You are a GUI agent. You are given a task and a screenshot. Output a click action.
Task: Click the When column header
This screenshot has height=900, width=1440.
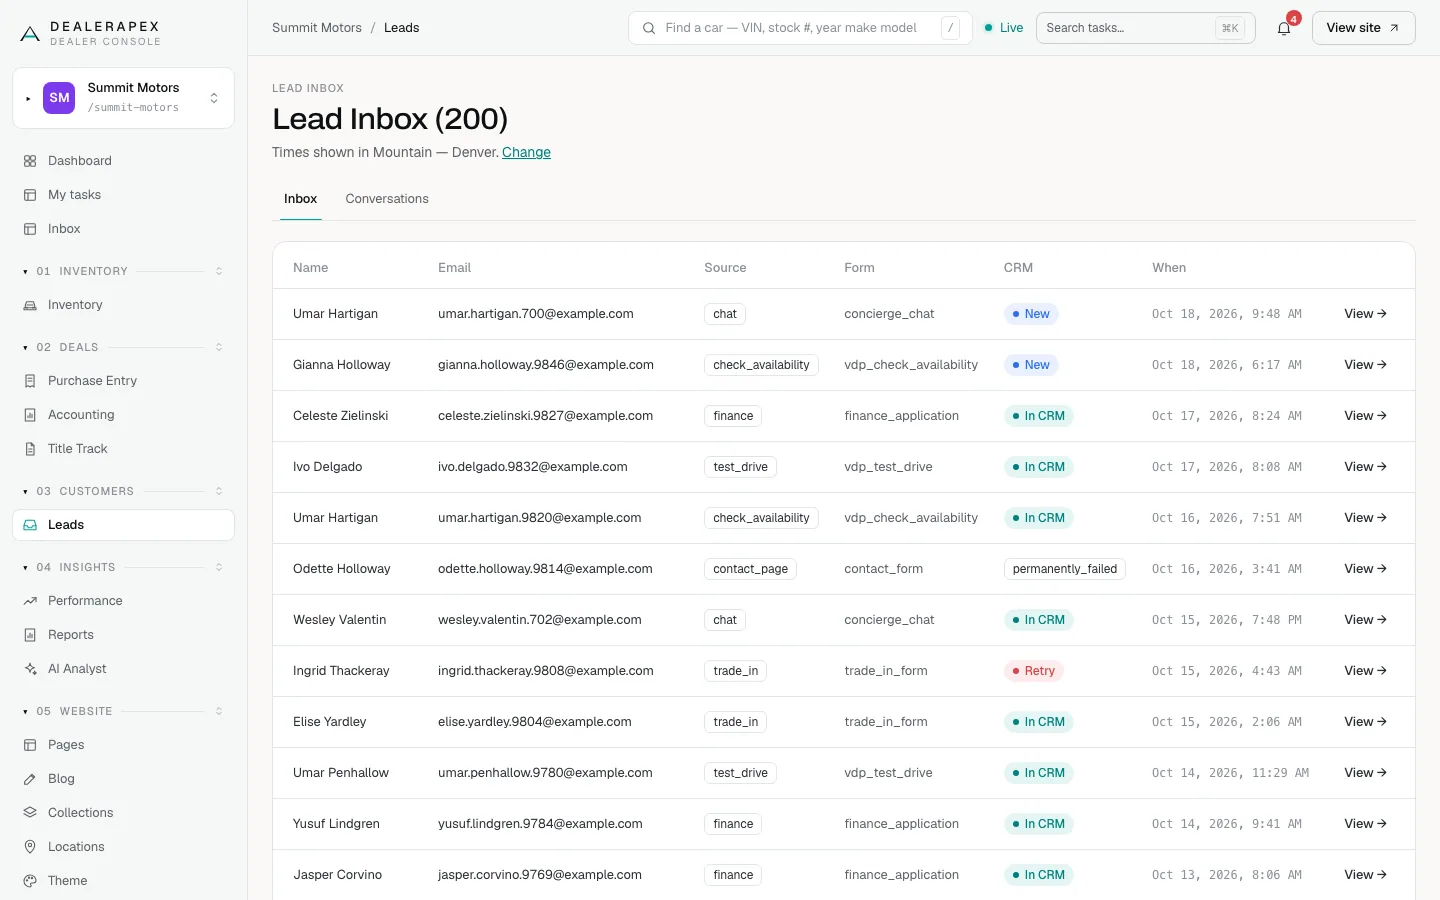[x=1169, y=268]
